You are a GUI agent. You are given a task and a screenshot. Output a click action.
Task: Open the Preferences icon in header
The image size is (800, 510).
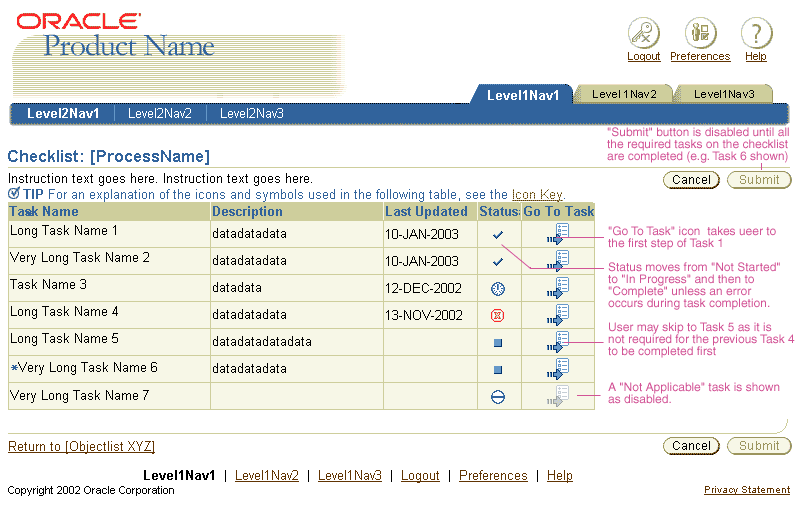(701, 33)
